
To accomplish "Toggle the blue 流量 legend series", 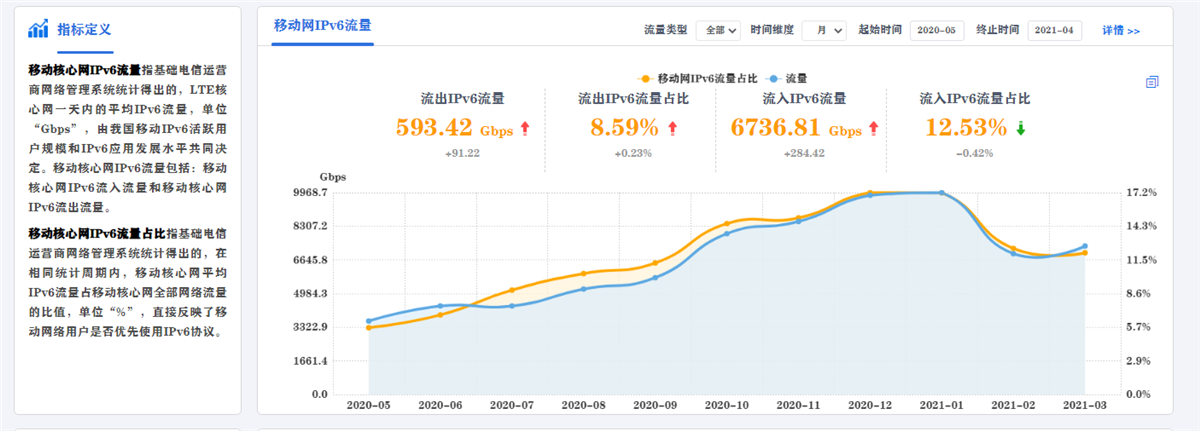I will click(x=789, y=77).
